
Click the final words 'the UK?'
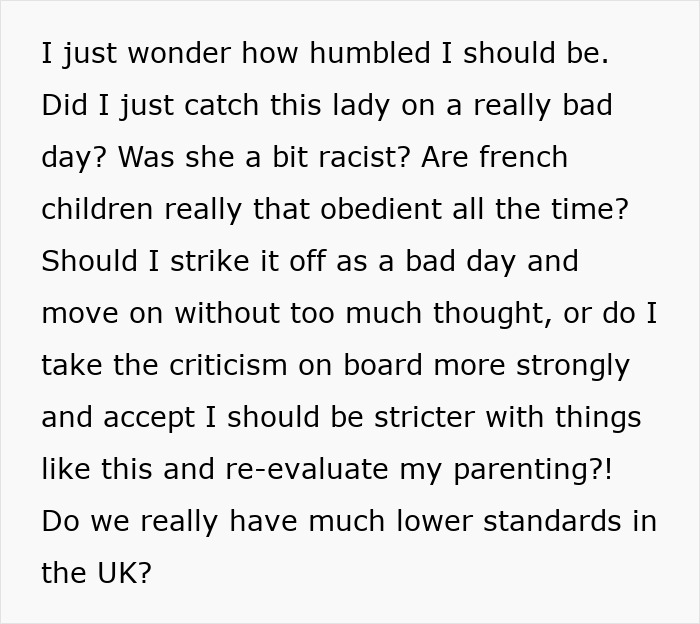tap(96, 573)
